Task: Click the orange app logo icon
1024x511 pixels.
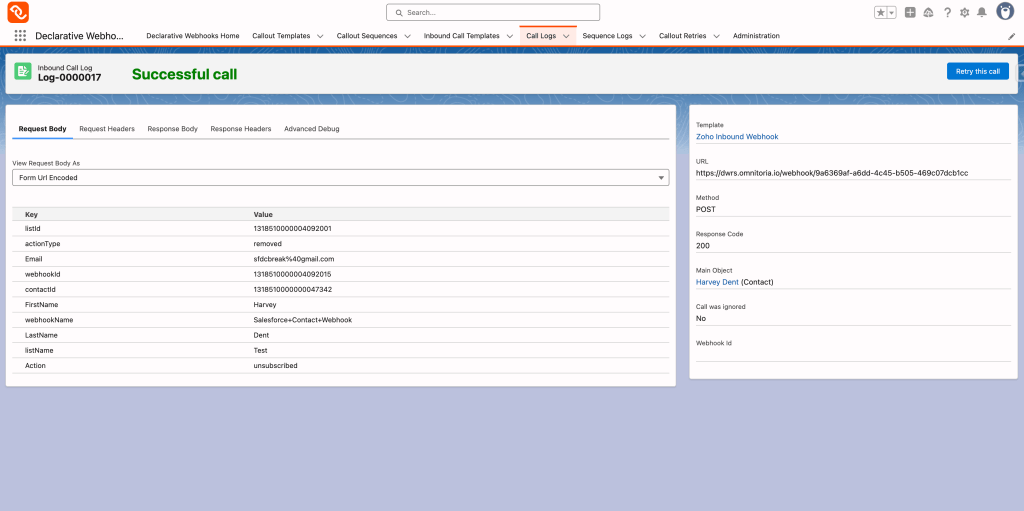Action: 18,12
